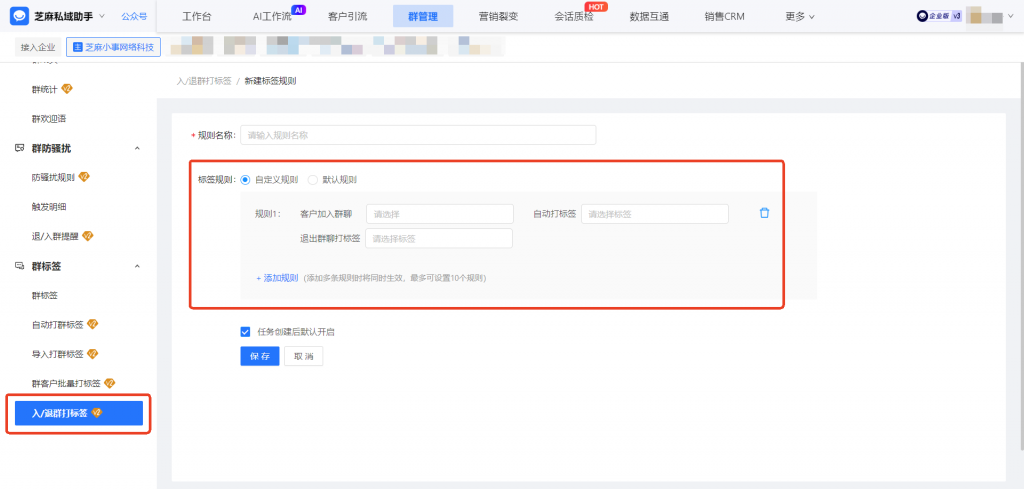Open the 更多 menu dropdown
This screenshot has height=489, width=1024.
click(x=800, y=16)
